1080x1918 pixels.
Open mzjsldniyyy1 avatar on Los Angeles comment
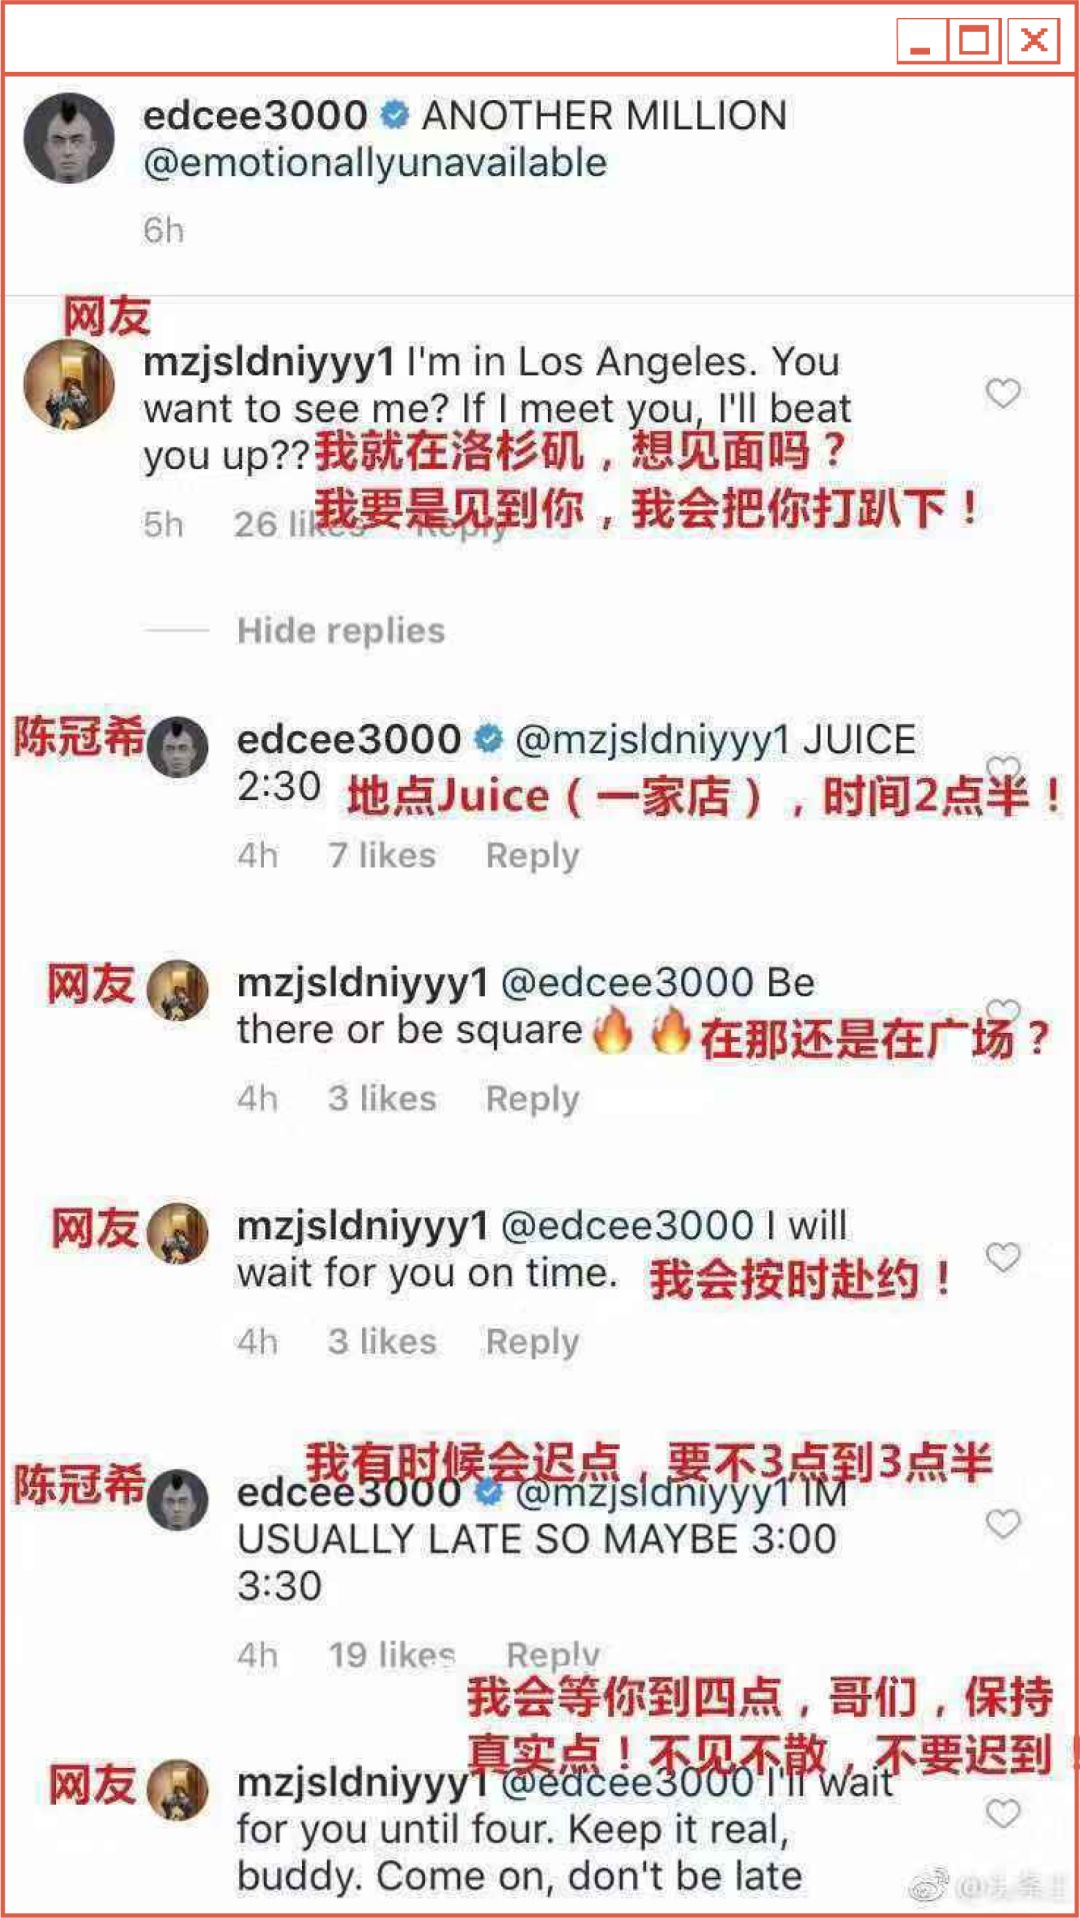coord(69,384)
